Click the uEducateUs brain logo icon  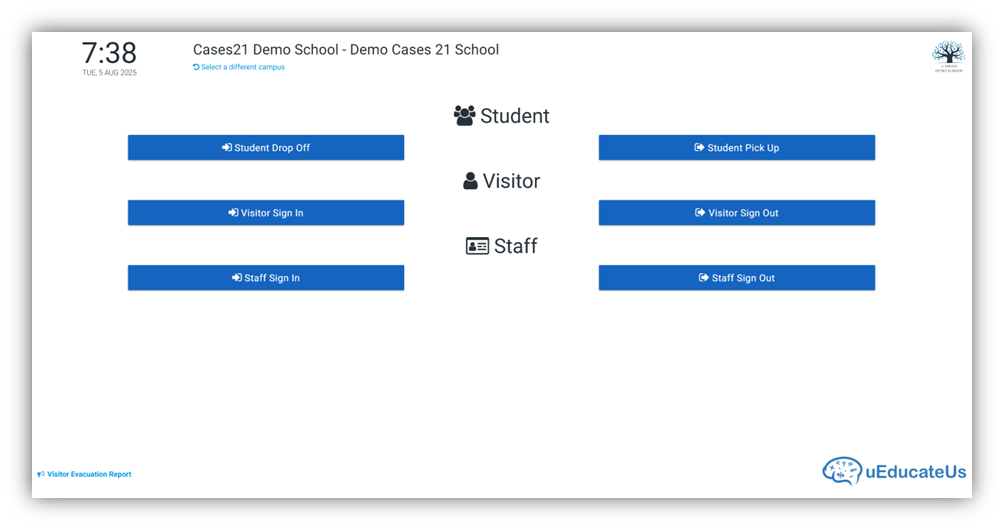click(x=842, y=471)
